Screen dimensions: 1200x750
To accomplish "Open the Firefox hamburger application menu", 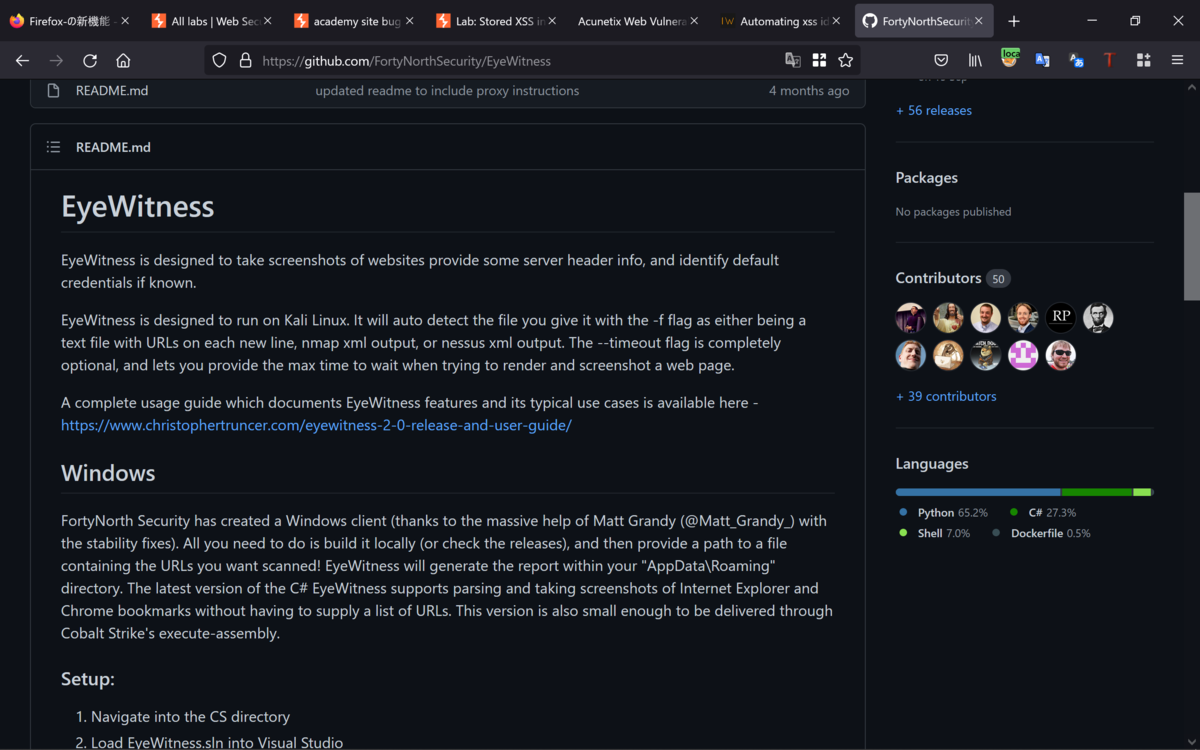I will coord(1178,60).
